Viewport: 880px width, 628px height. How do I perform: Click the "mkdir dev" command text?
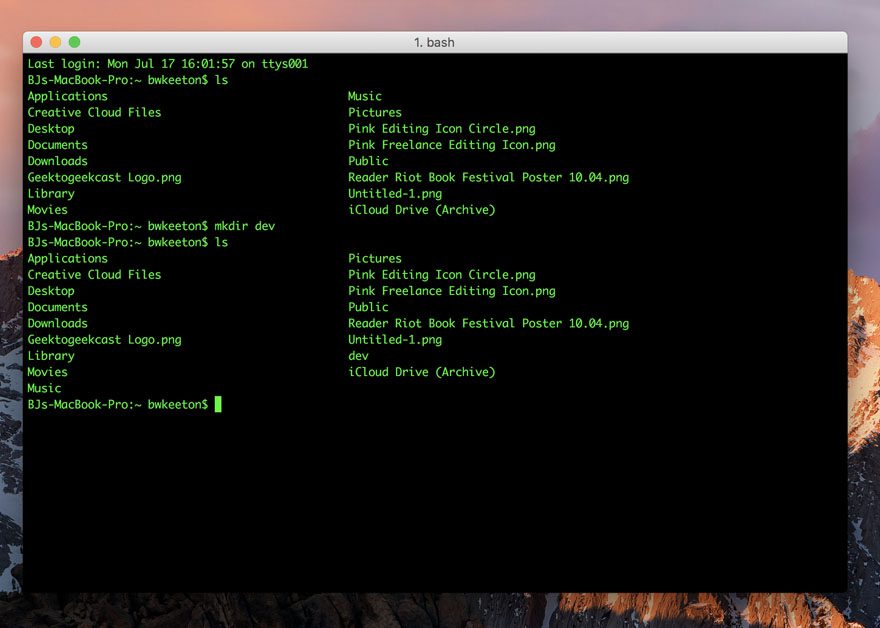(244, 226)
